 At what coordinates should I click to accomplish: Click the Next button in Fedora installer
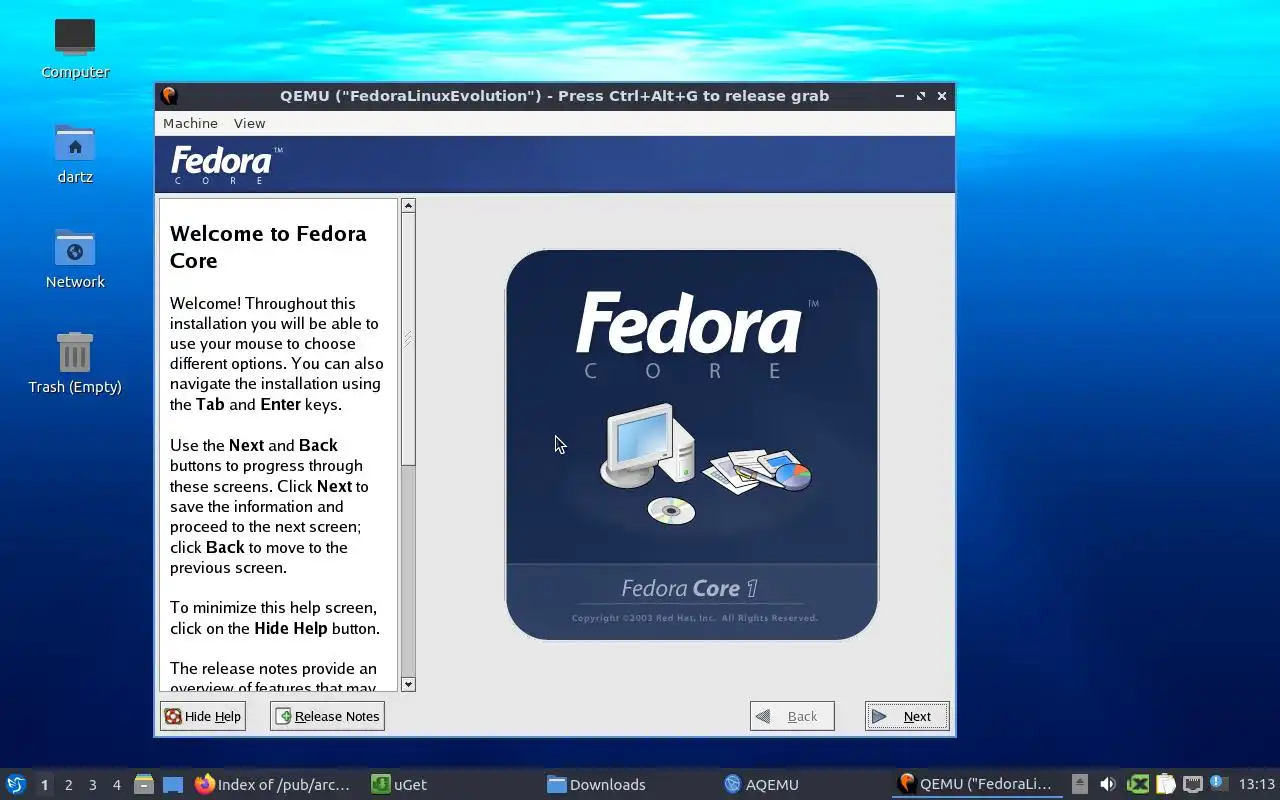tap(907, 716)
